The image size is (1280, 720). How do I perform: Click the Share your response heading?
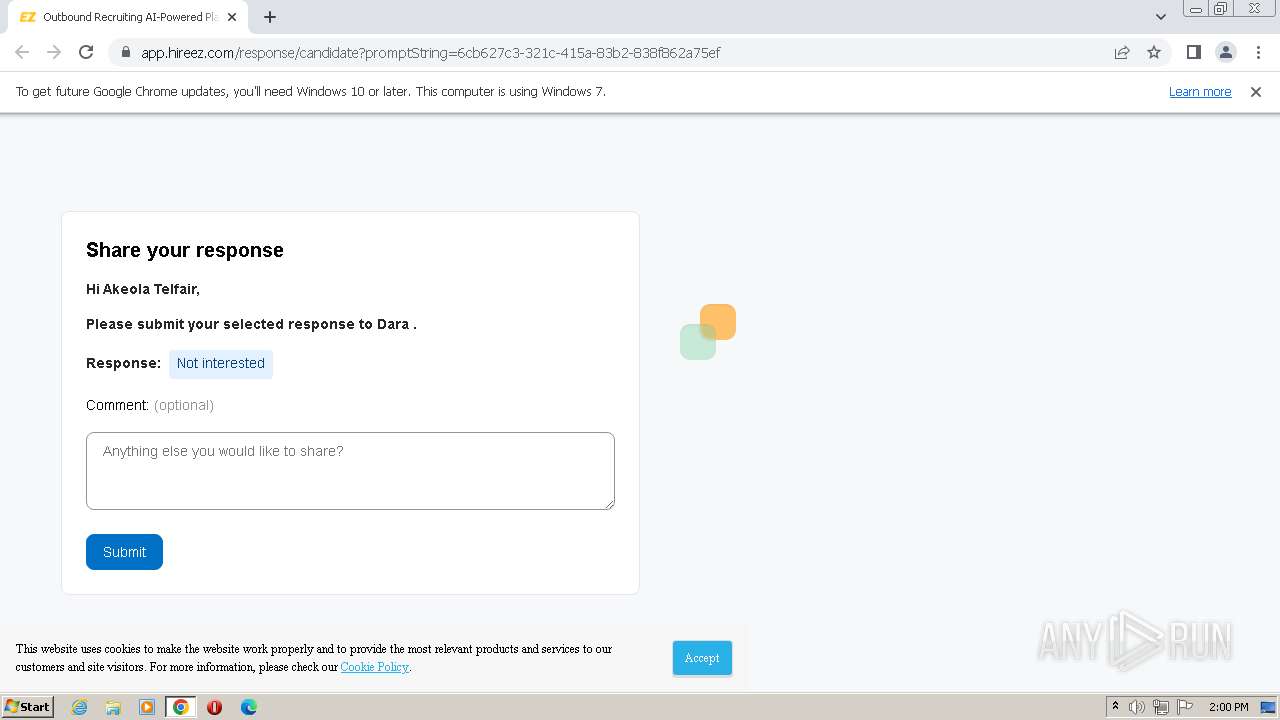(x=185, y=250)
